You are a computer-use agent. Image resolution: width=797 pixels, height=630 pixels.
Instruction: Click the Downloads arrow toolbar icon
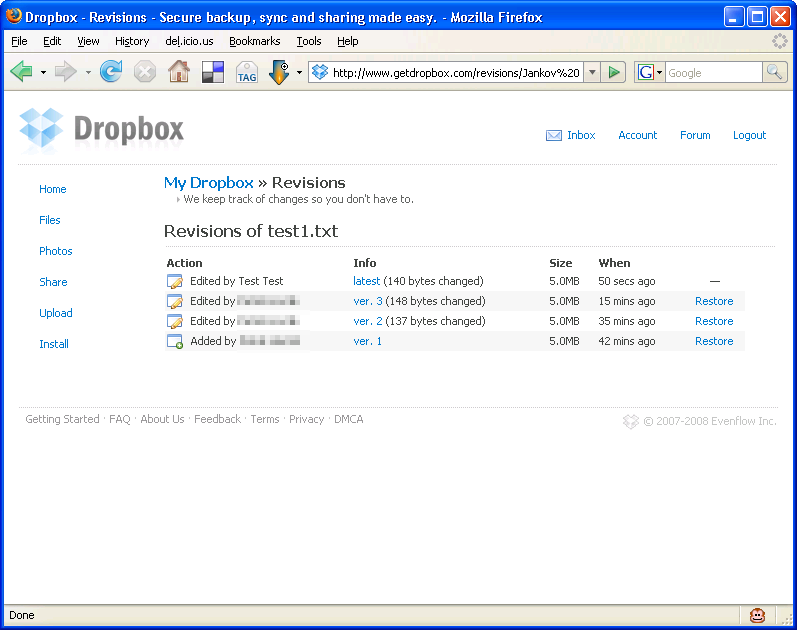point(279,72)
